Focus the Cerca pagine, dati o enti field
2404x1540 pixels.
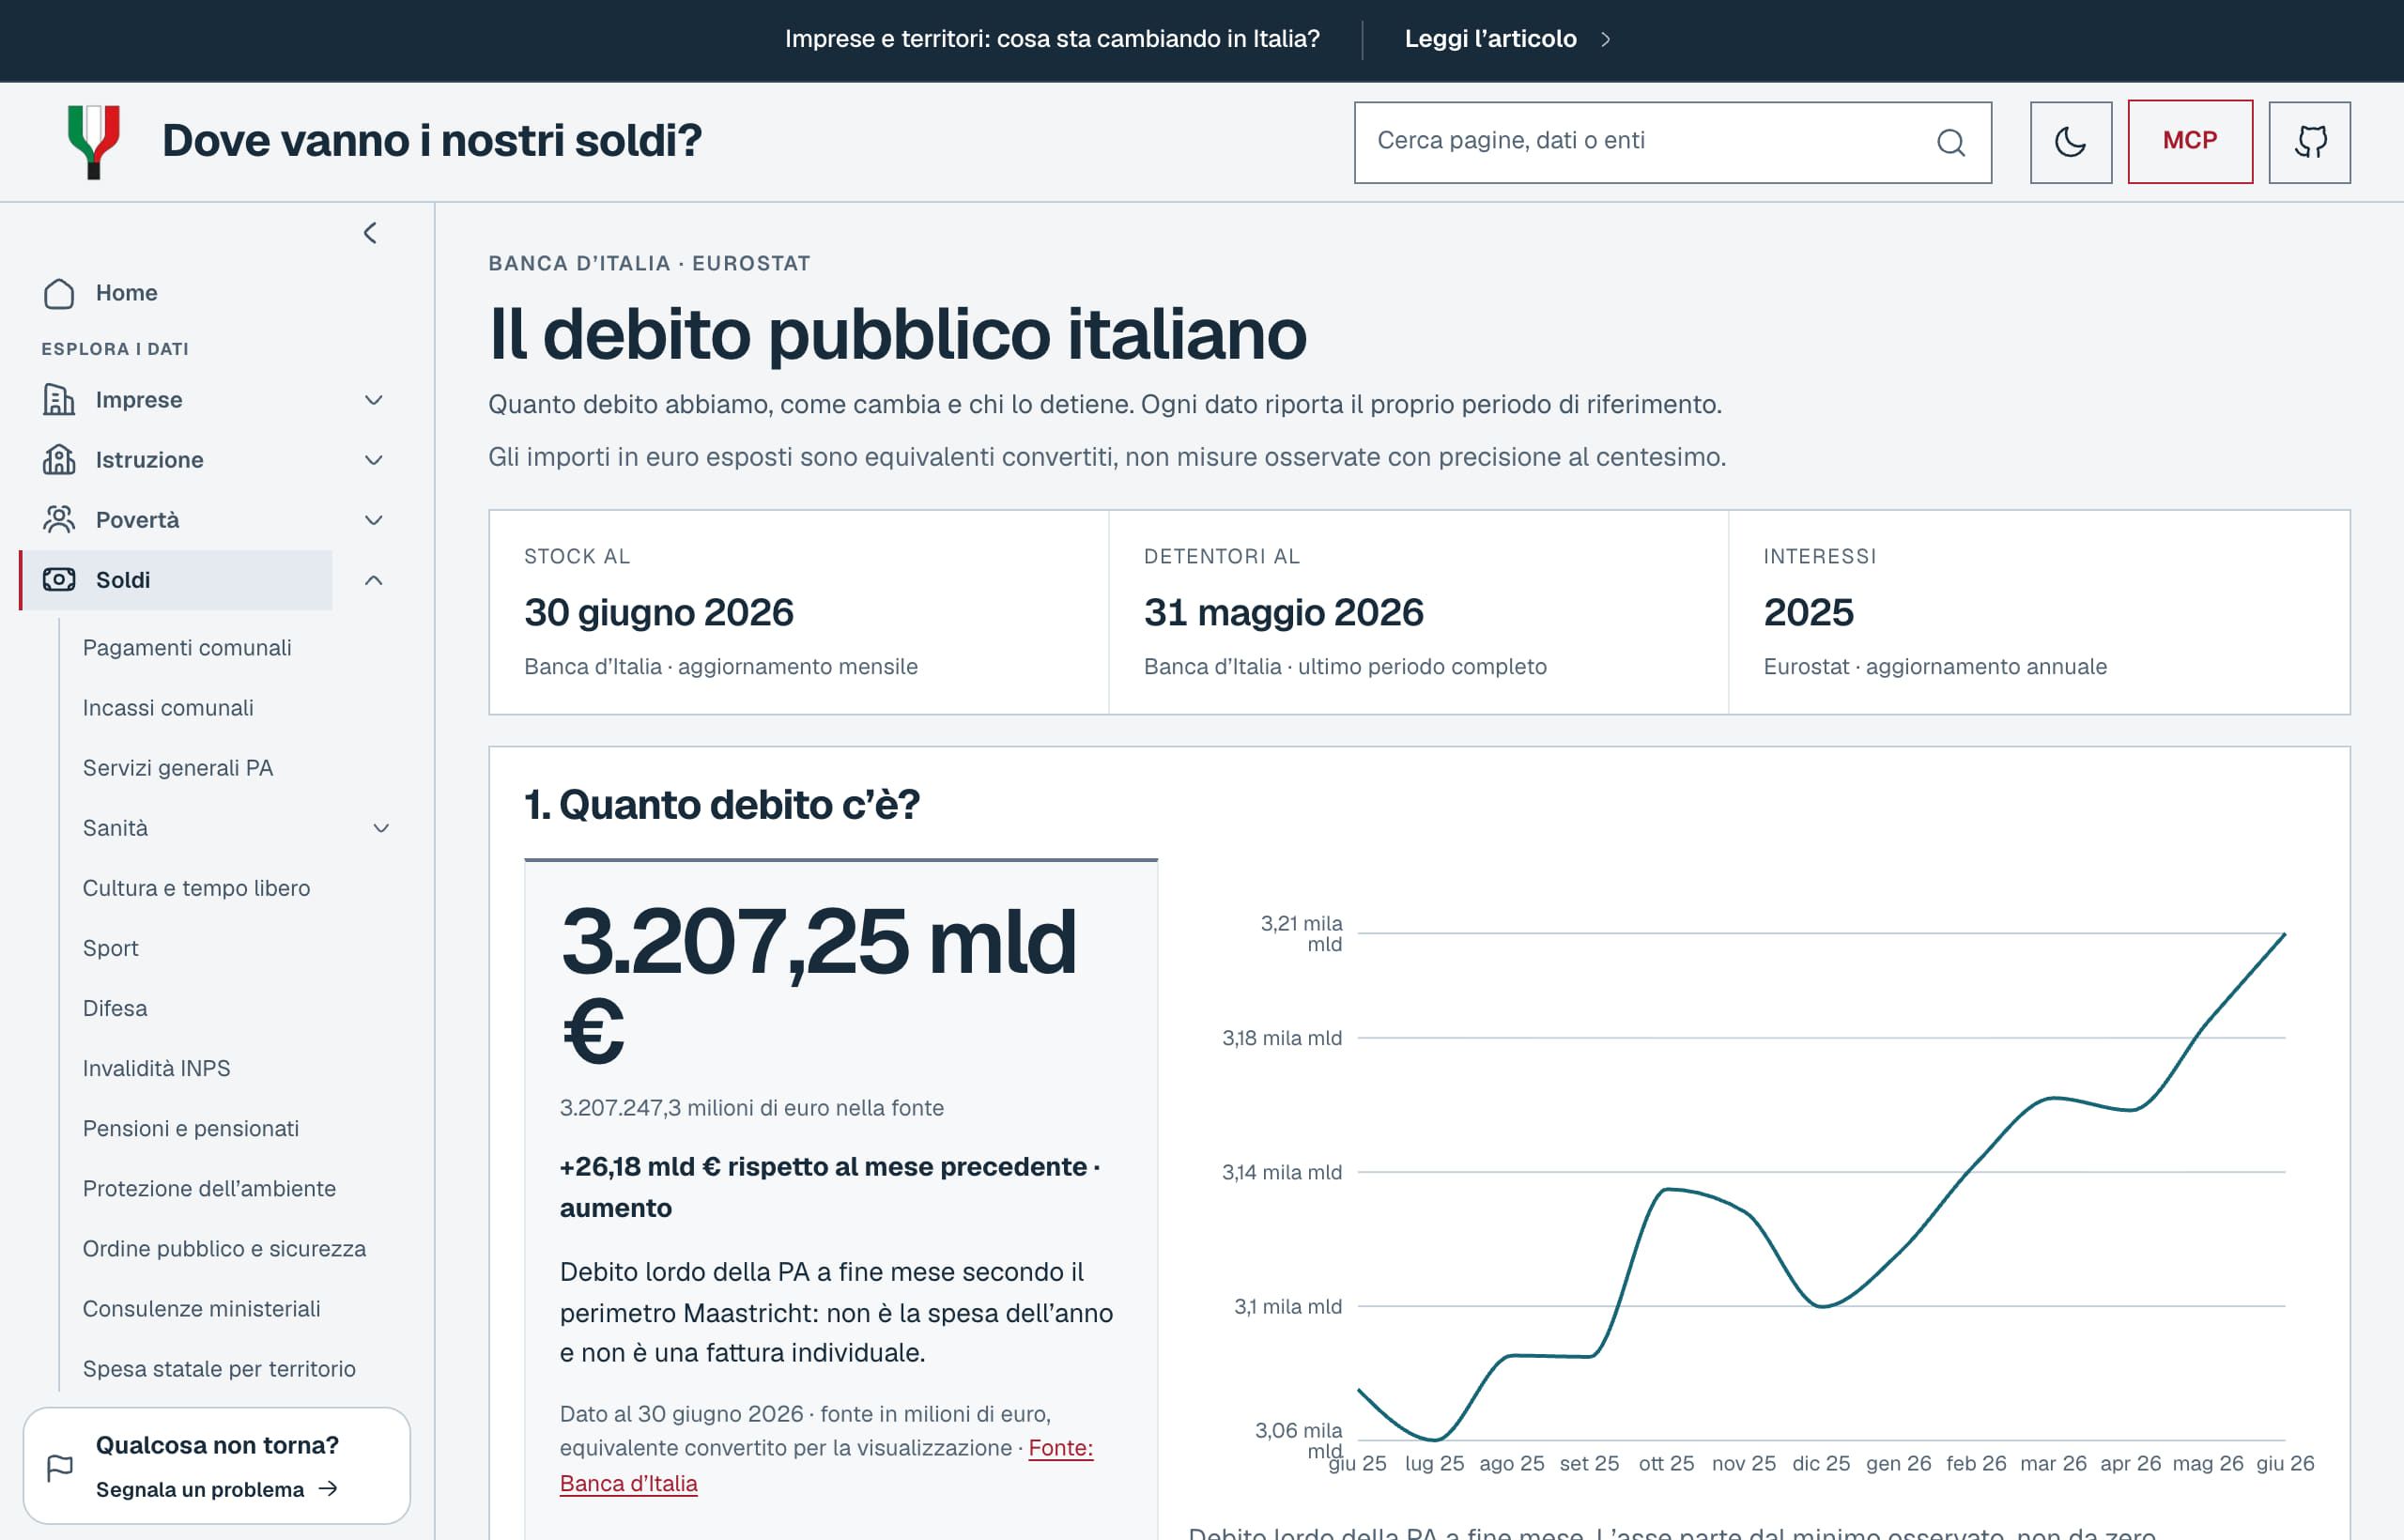point(1672,142)
